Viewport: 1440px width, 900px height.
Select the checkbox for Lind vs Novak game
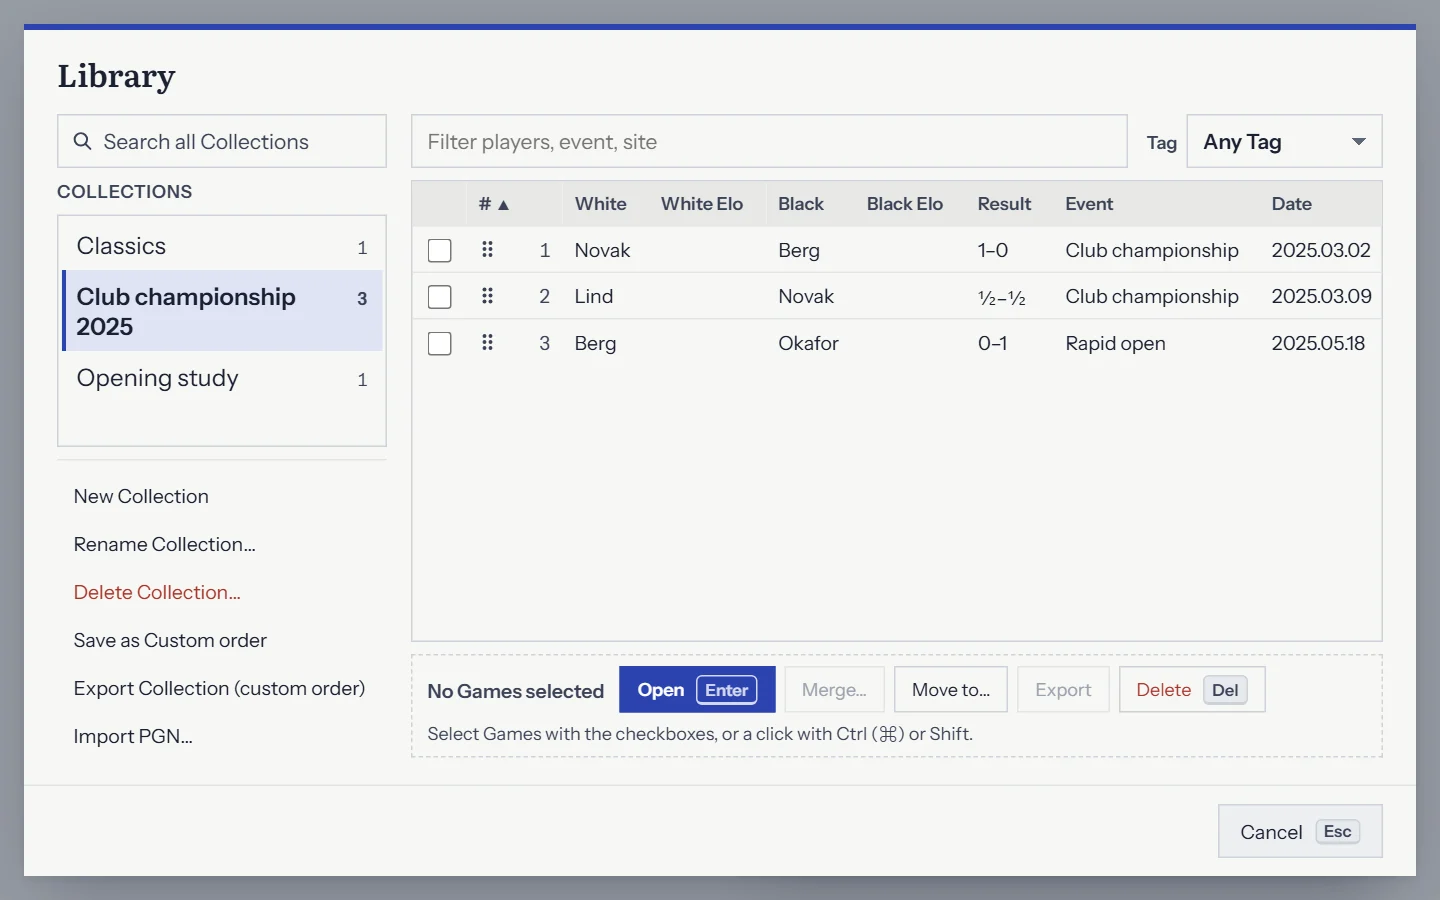[x=440, y=297]
